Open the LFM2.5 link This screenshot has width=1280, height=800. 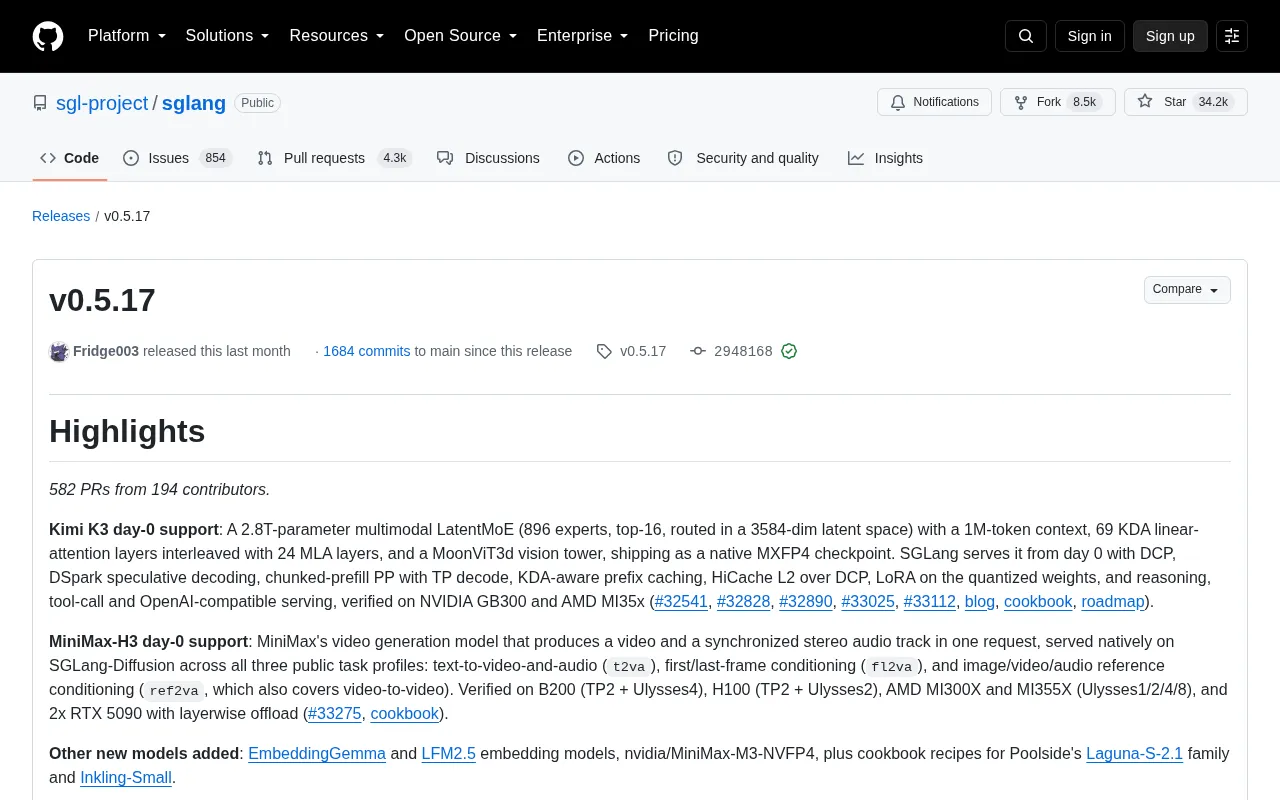tap(449, 753)
